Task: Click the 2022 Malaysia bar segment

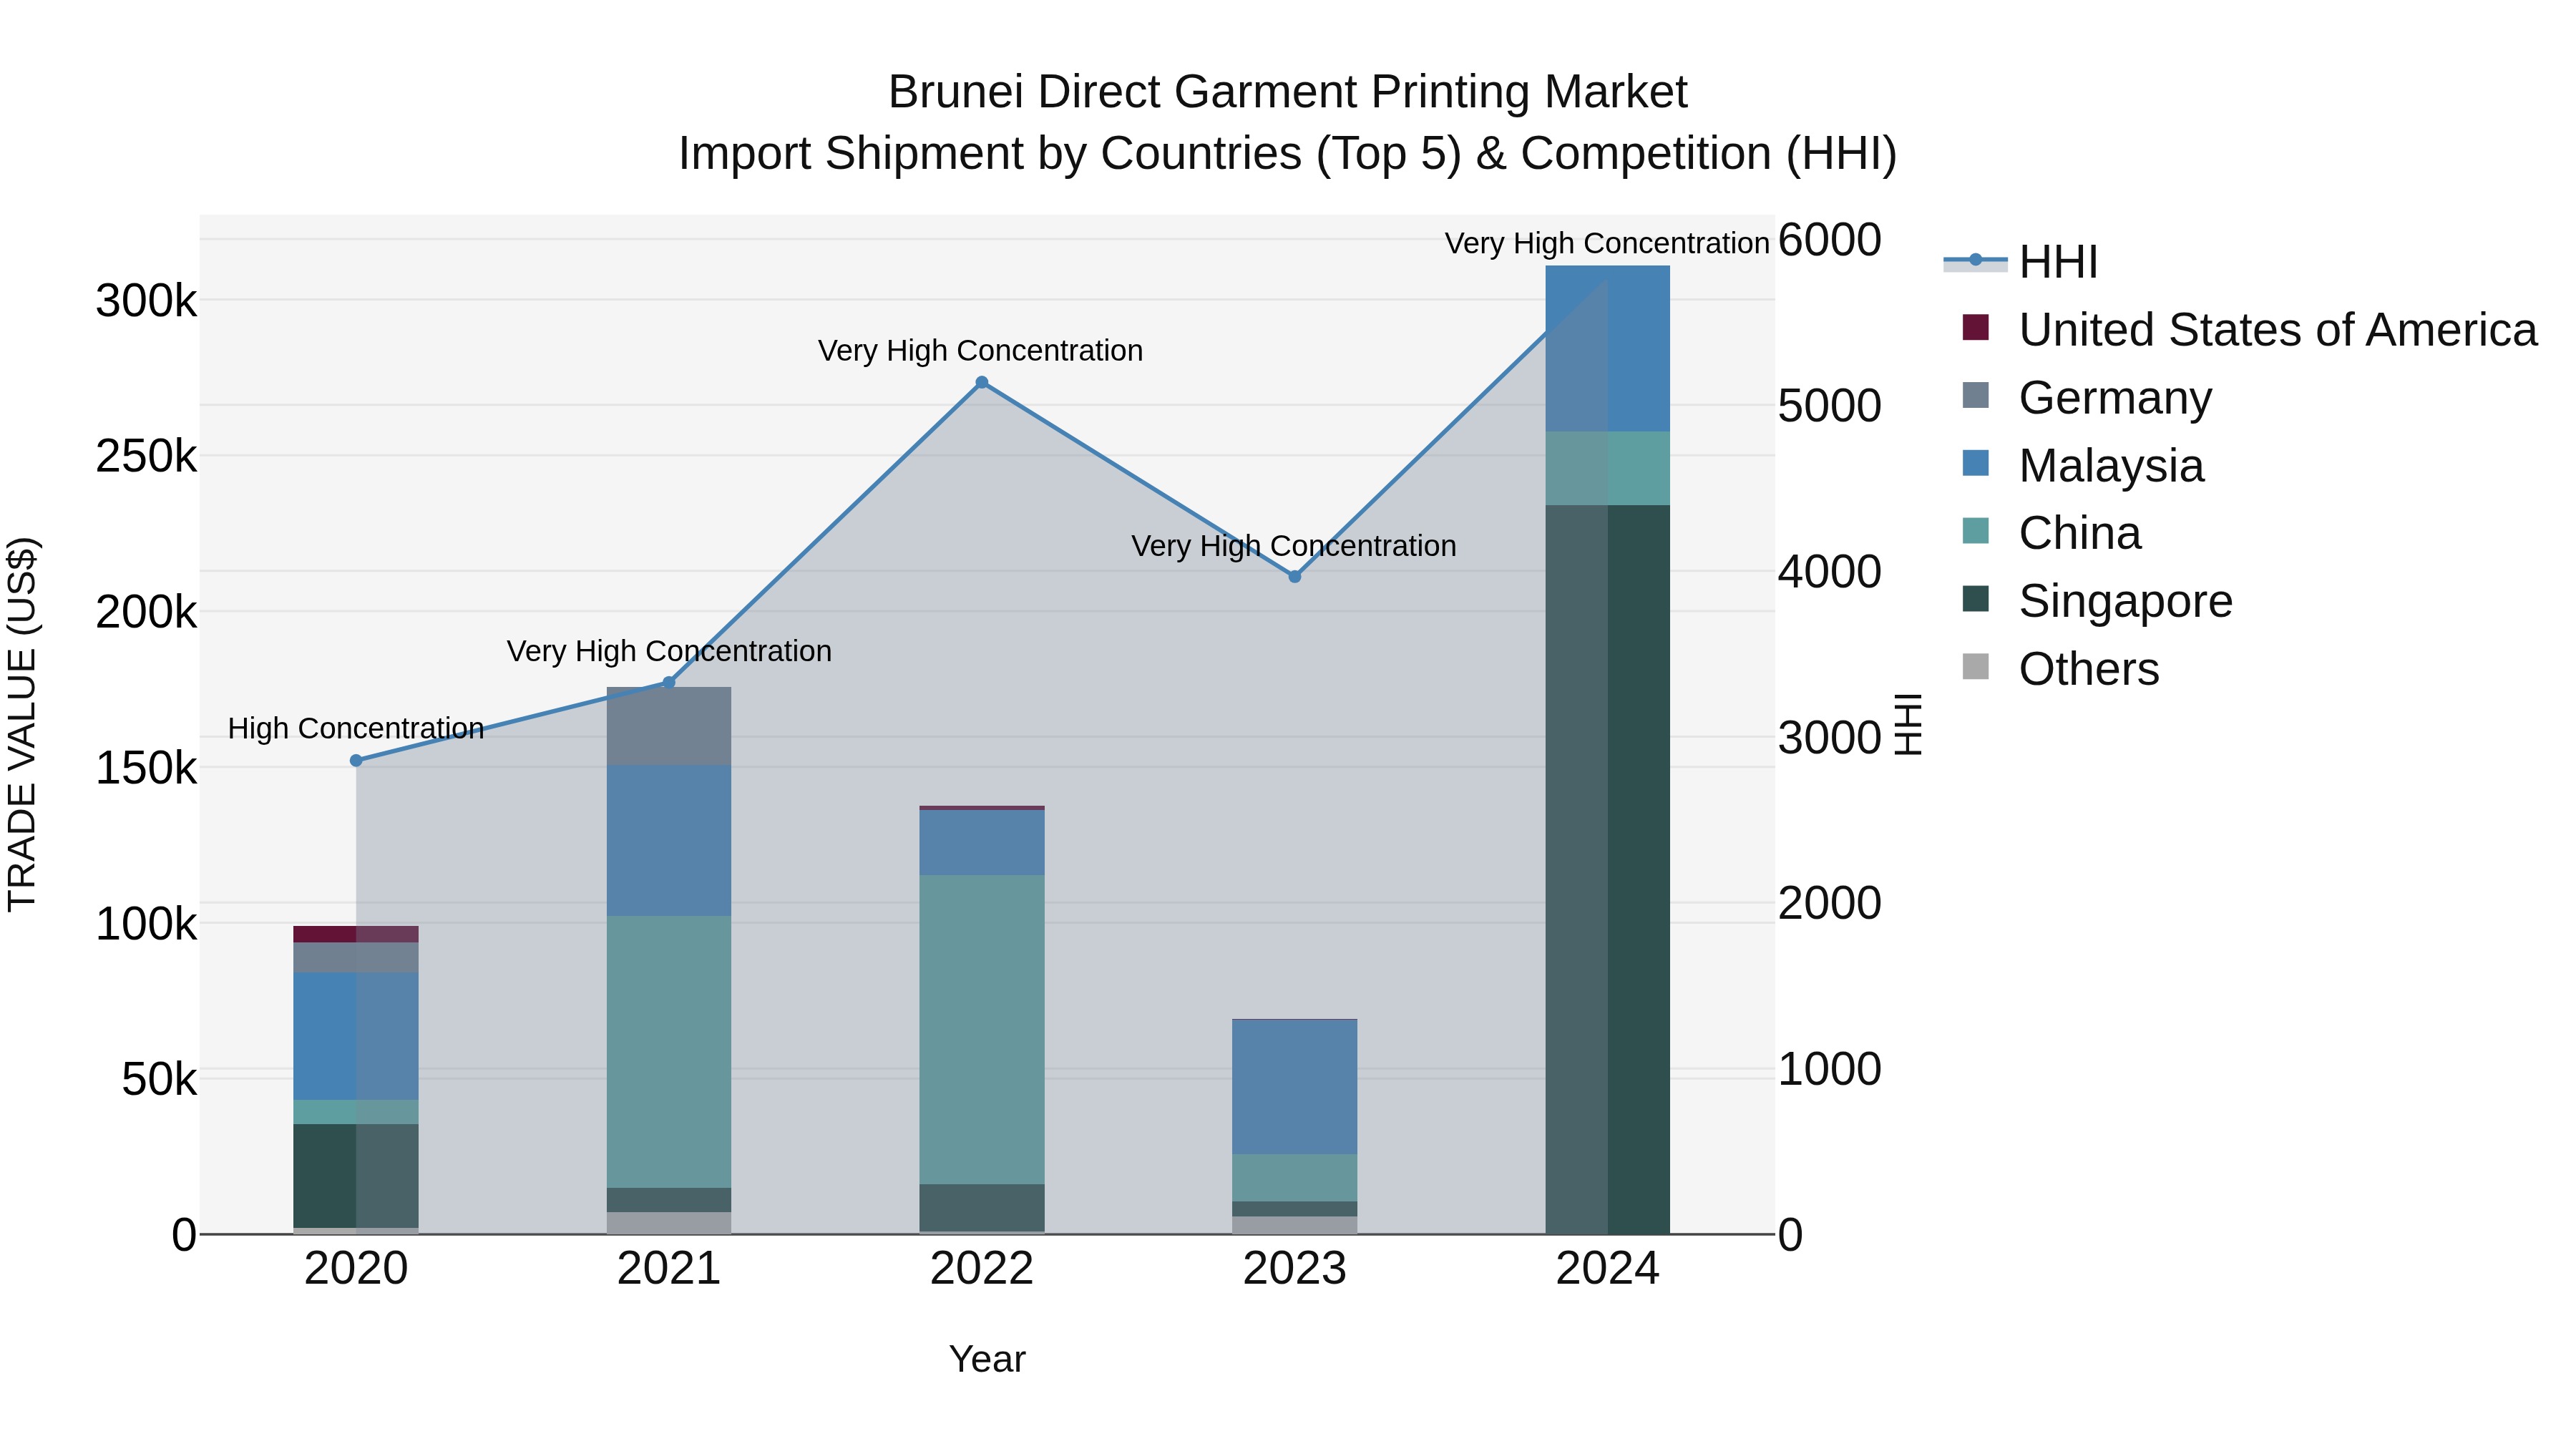Action: pyautogui.click(x=982, y=843)
